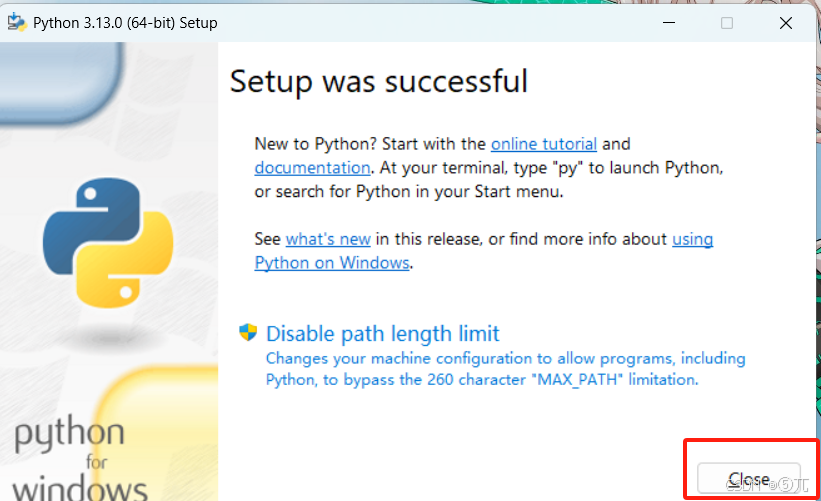The height and width of the screenshot is (501, 821).
Task: Open the documentation link
Action: pyautogui.click(x=312, y=168)
